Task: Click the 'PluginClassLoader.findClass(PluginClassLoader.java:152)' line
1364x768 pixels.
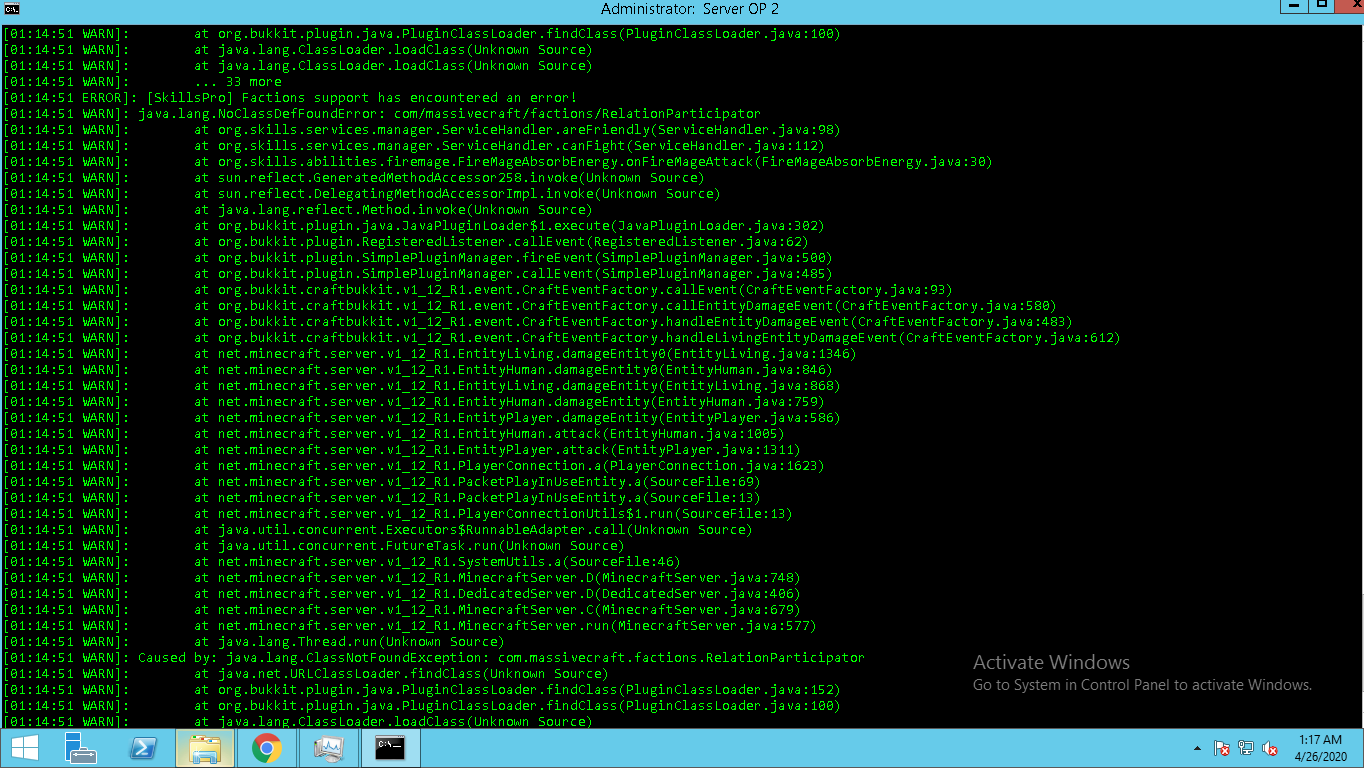Action: [x=421, y=690]
